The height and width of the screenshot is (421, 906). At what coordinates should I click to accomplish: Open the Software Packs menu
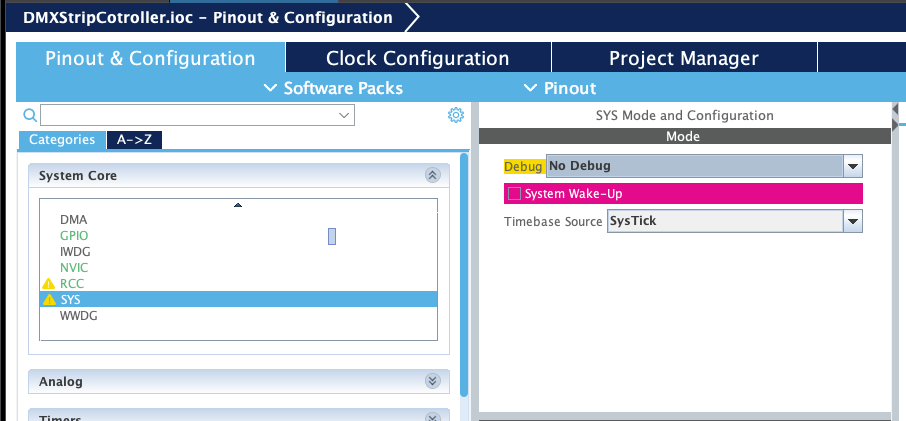pos(333,88)
